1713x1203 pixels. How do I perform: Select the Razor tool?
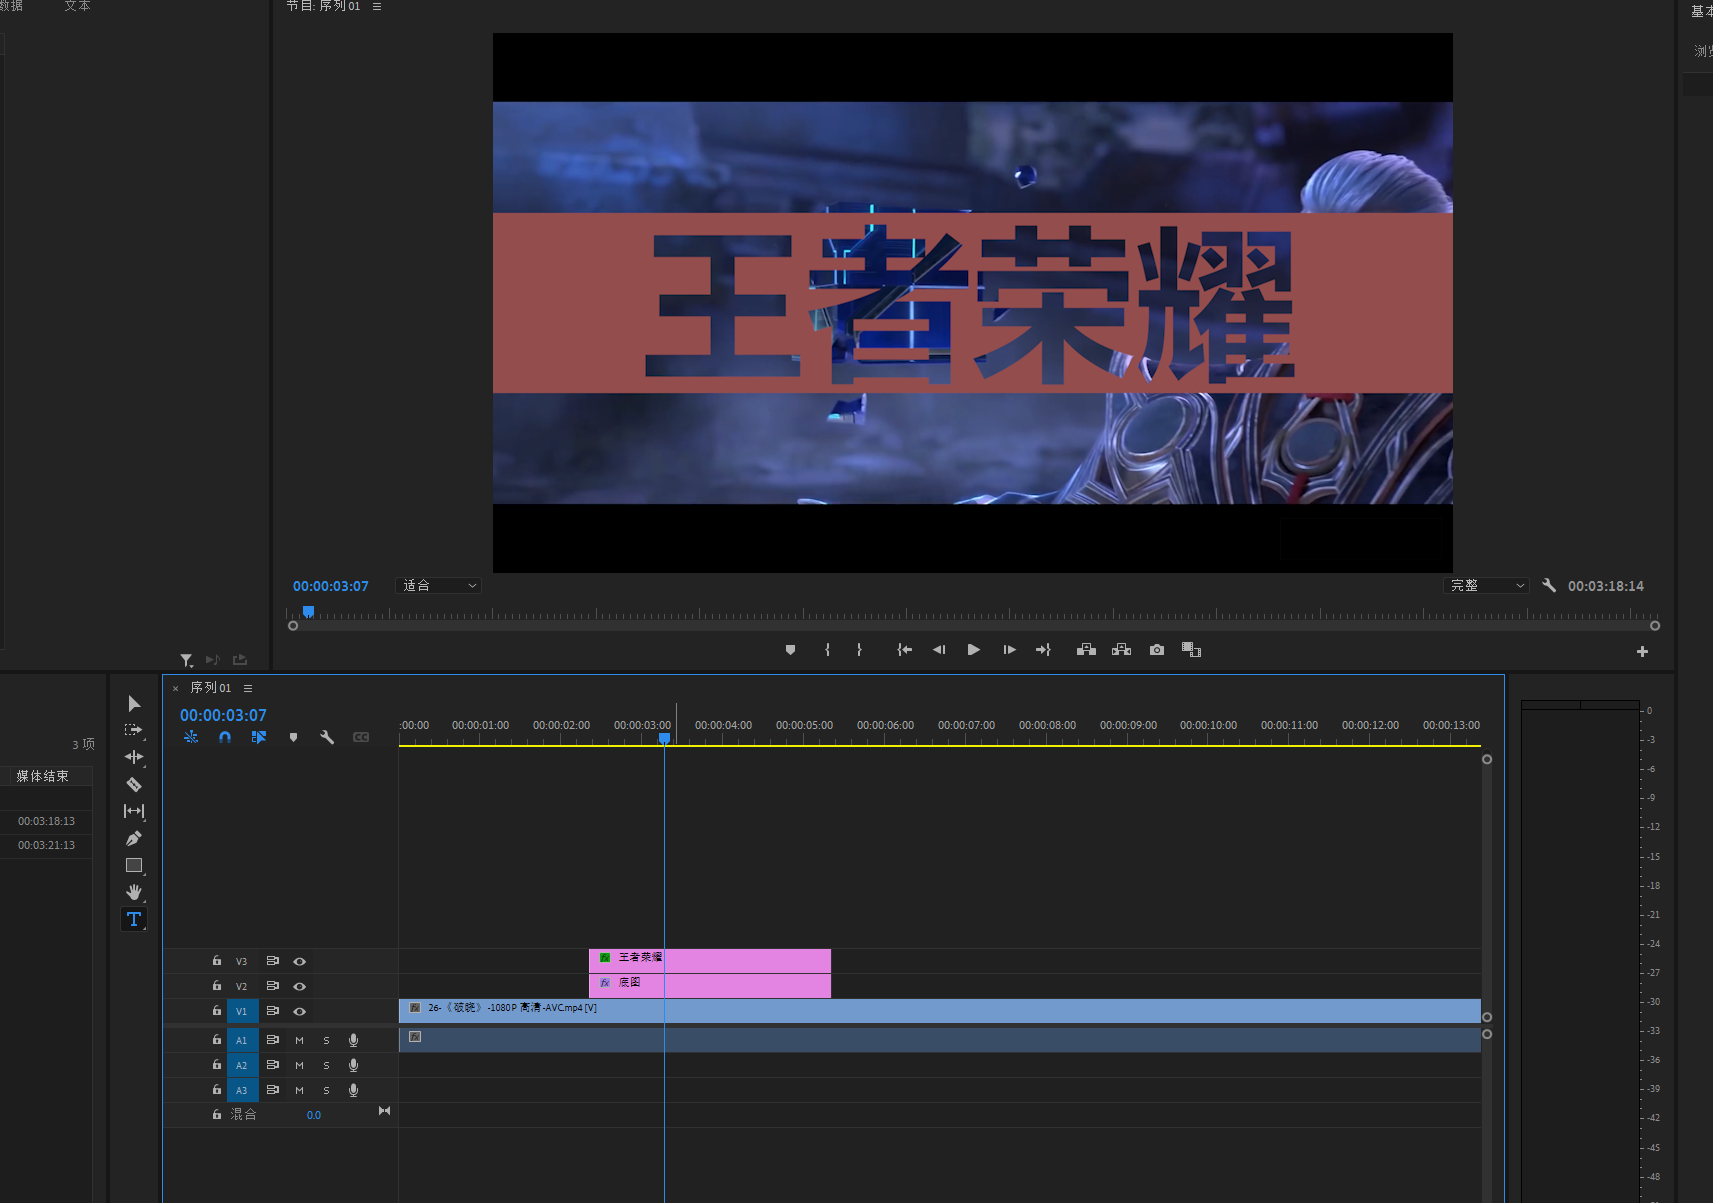click(x=134, y=785)
